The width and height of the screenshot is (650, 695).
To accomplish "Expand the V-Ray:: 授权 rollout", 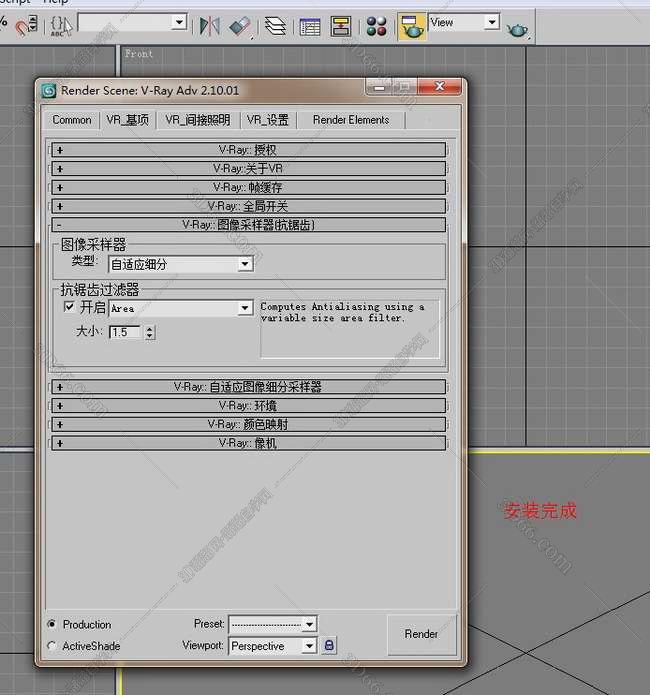I will point(248,150).
